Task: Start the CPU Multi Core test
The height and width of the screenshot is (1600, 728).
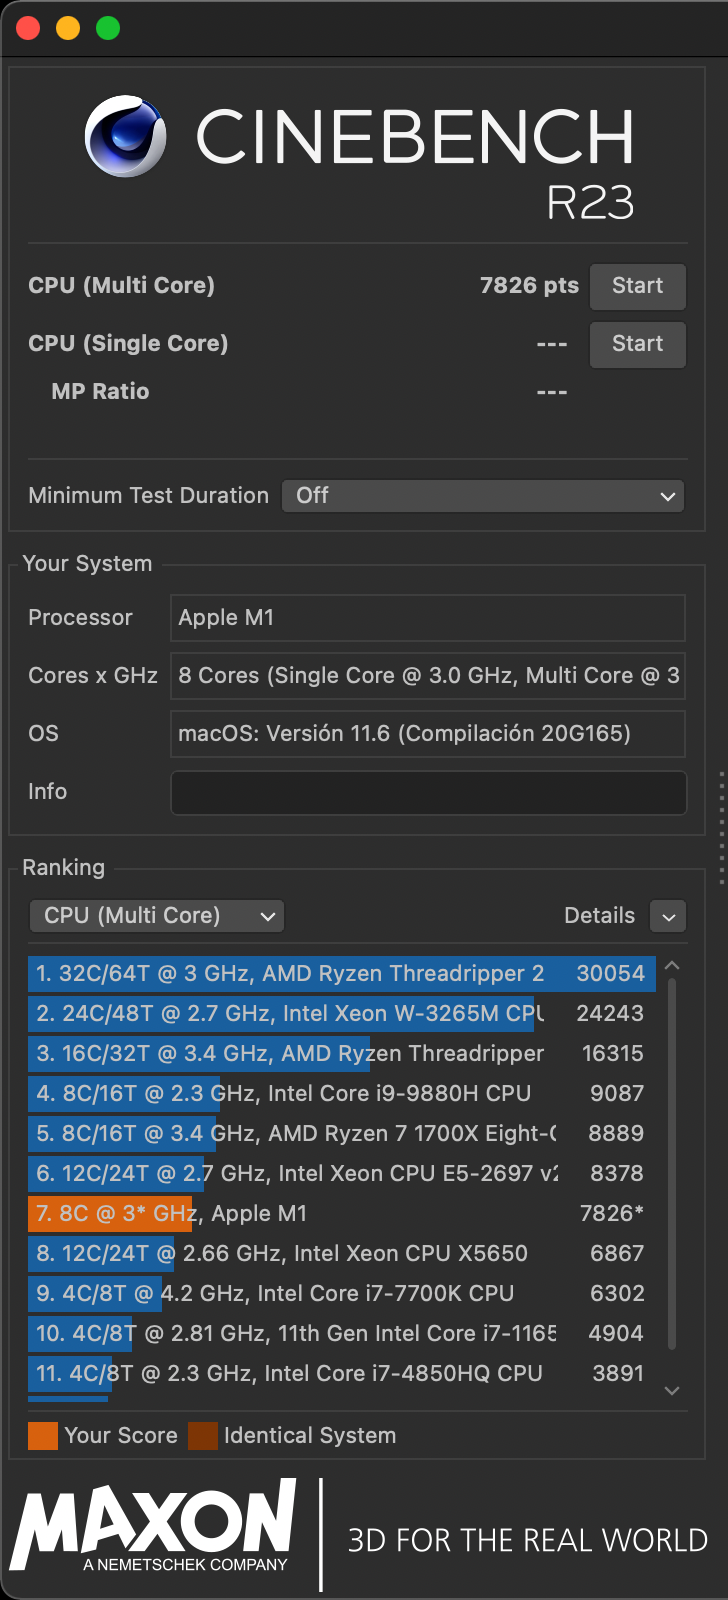Action: 637,286
